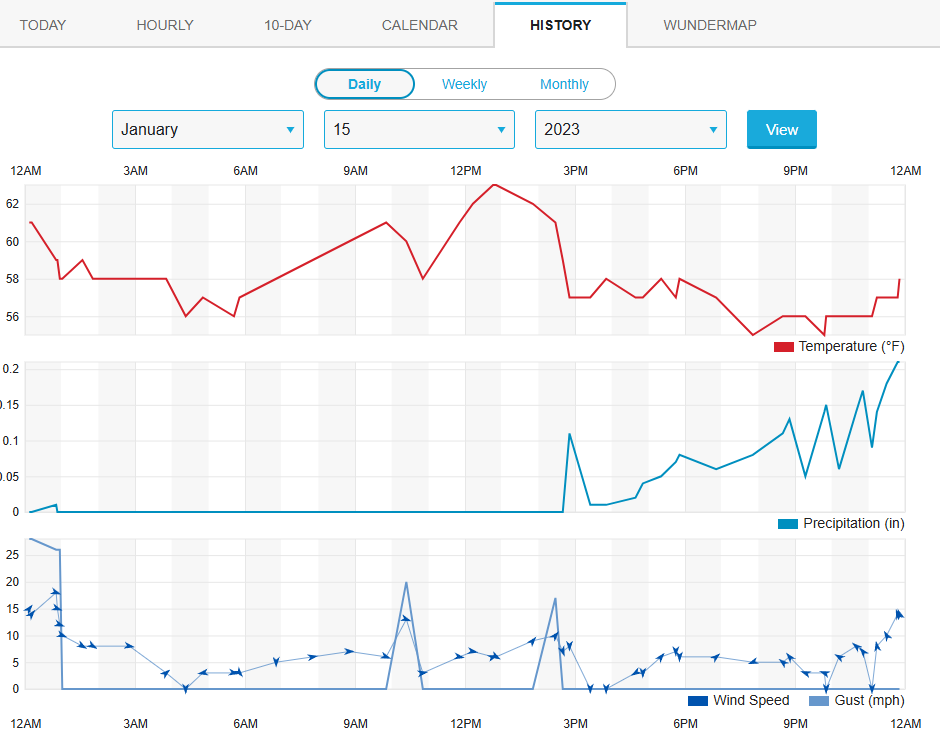This screenshot has height=735, width=940.
Task: Click the 63°F temperature peak after 12PM
Action: 494,185
